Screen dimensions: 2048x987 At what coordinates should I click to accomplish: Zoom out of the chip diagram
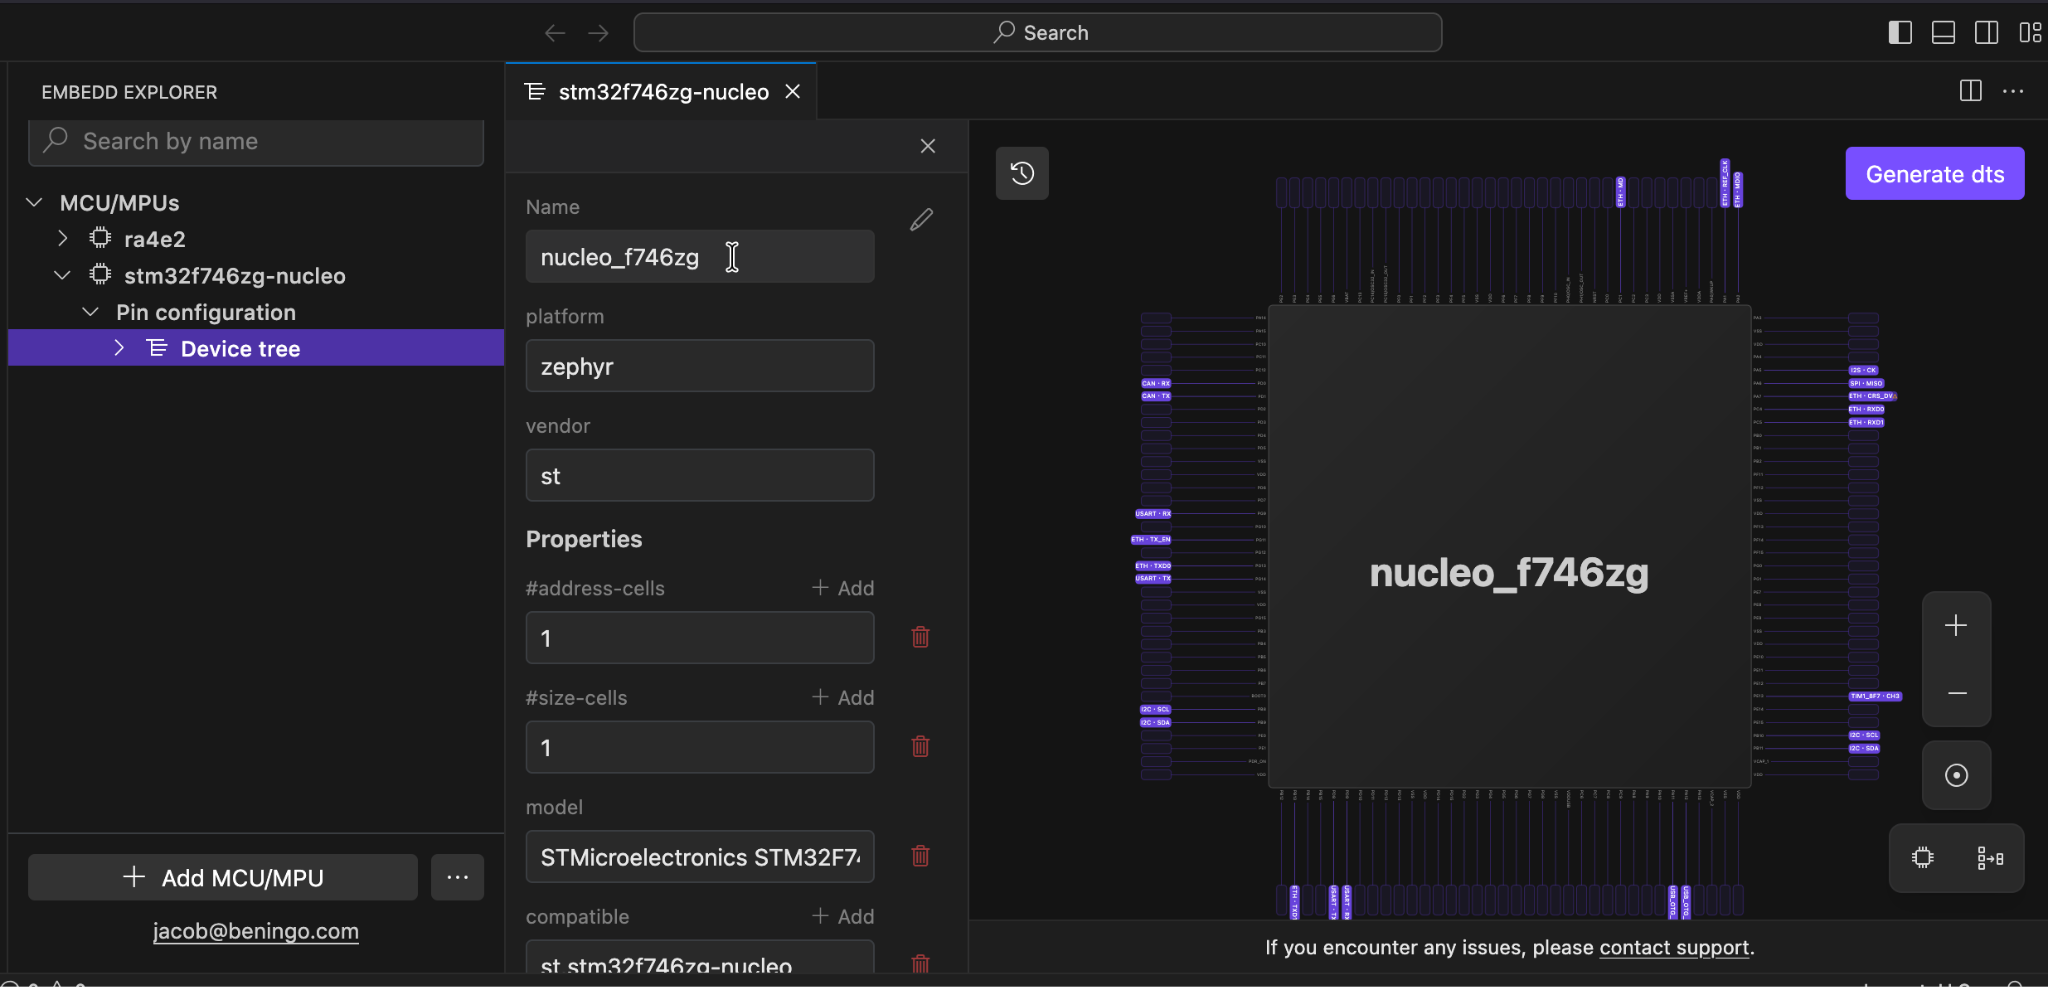point(1955,693)
